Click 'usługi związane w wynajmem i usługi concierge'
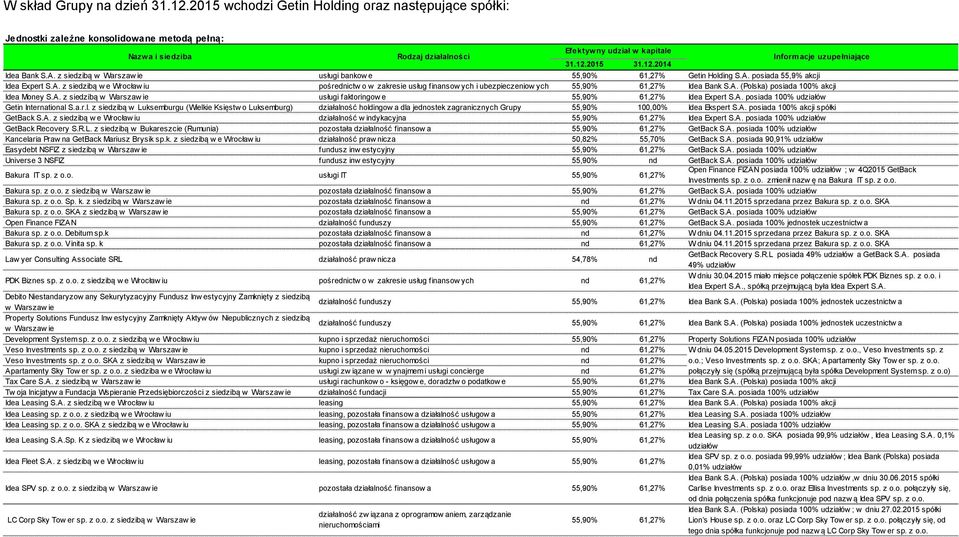Viewport: 959px width, 537px height. coord(401,371)
